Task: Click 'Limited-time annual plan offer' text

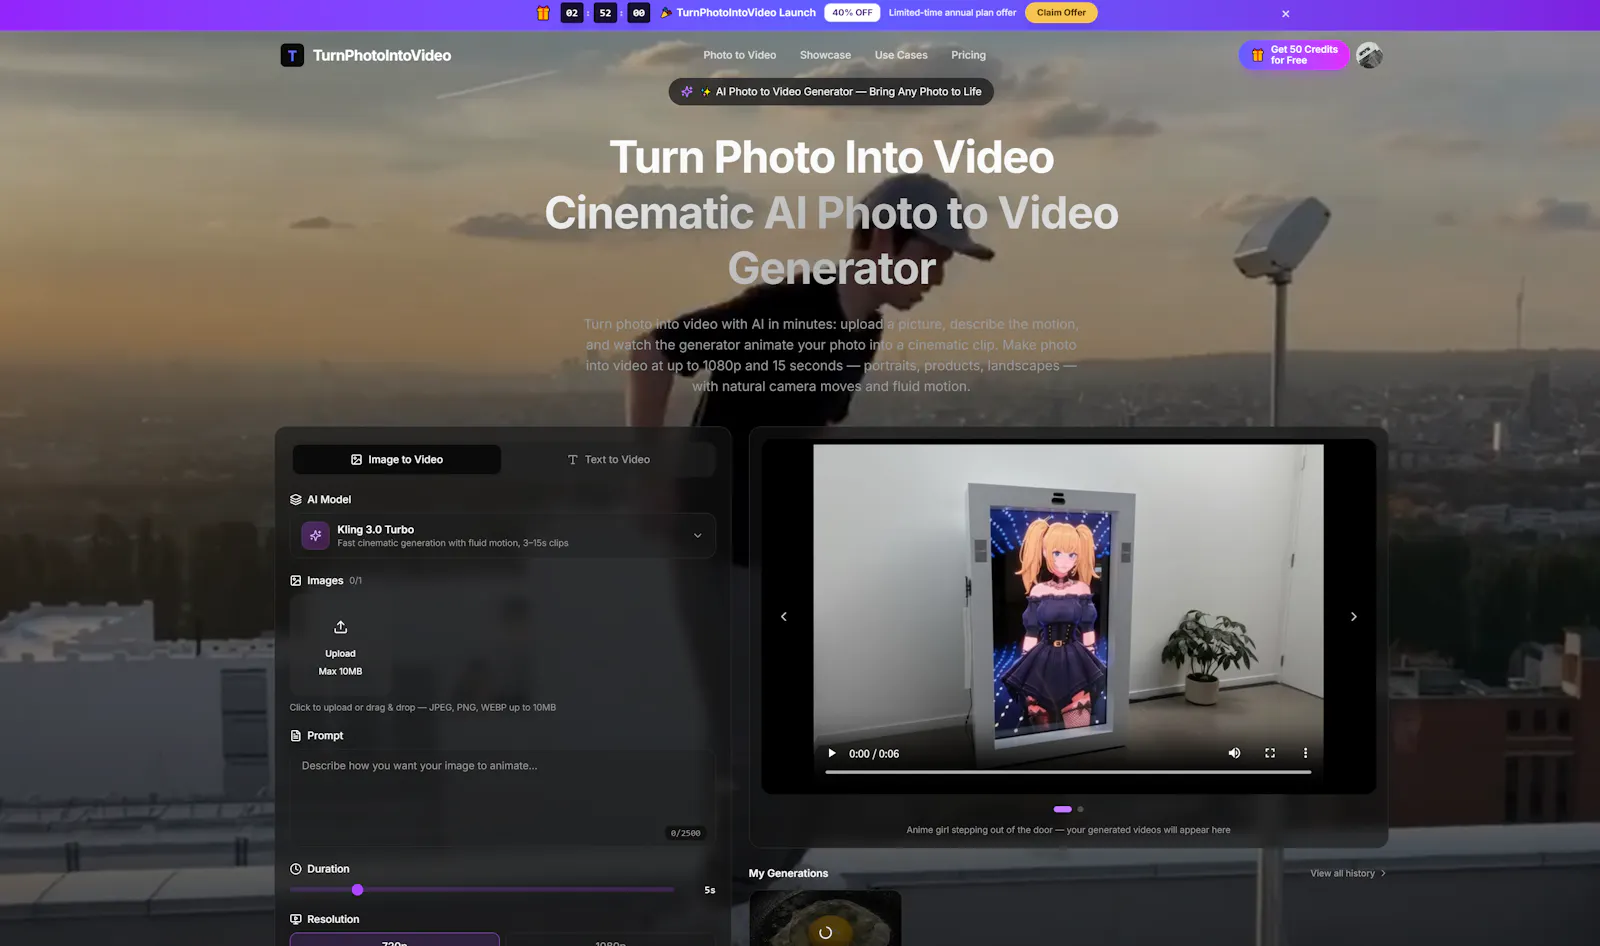Action: click(952, 13)
